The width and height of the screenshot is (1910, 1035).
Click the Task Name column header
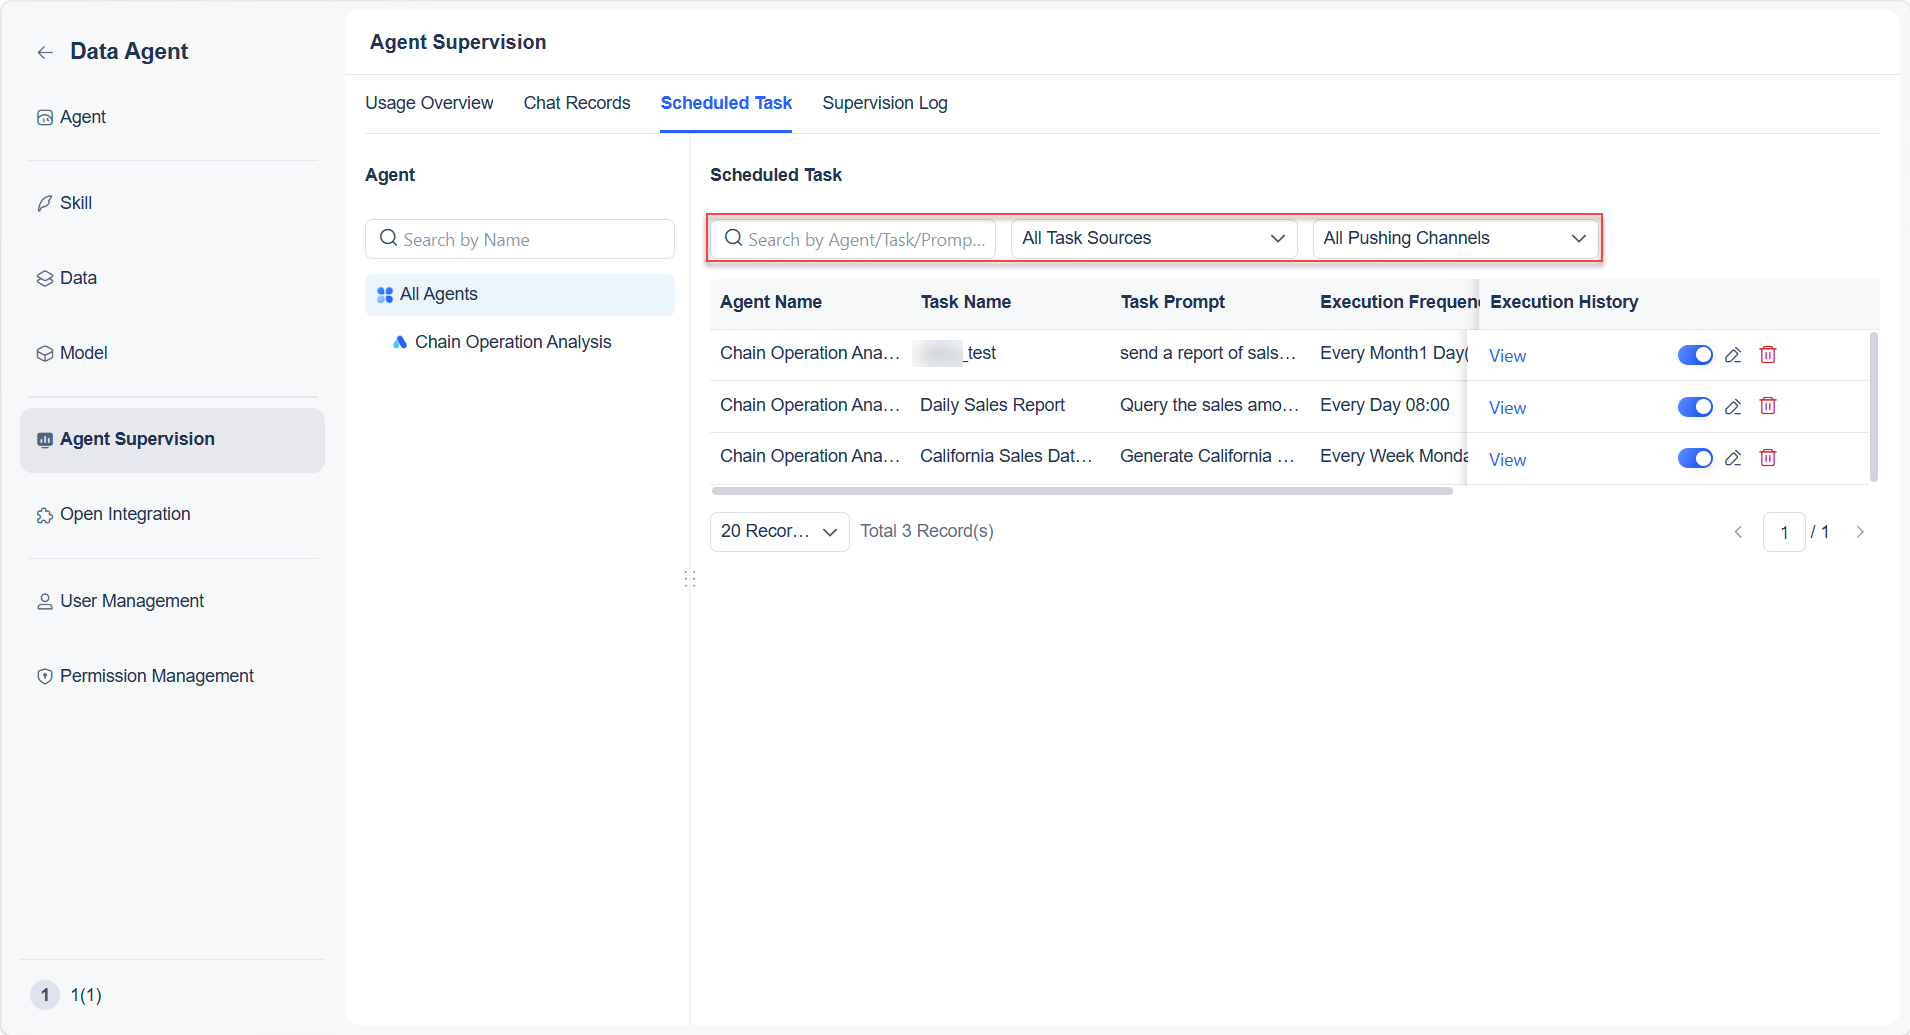point(965,302)
